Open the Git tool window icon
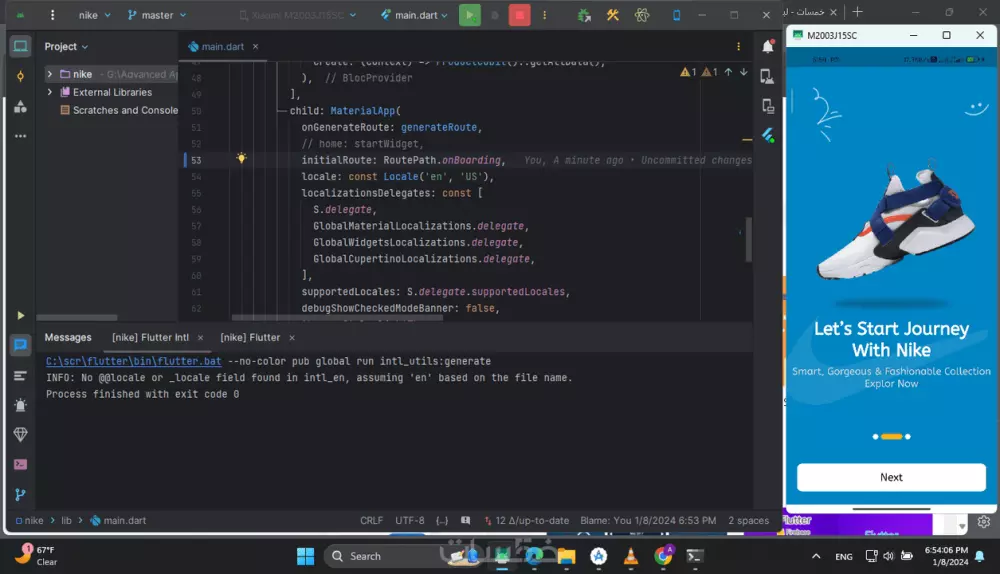This screenshot has width=1000, height=574. [20, 494]
